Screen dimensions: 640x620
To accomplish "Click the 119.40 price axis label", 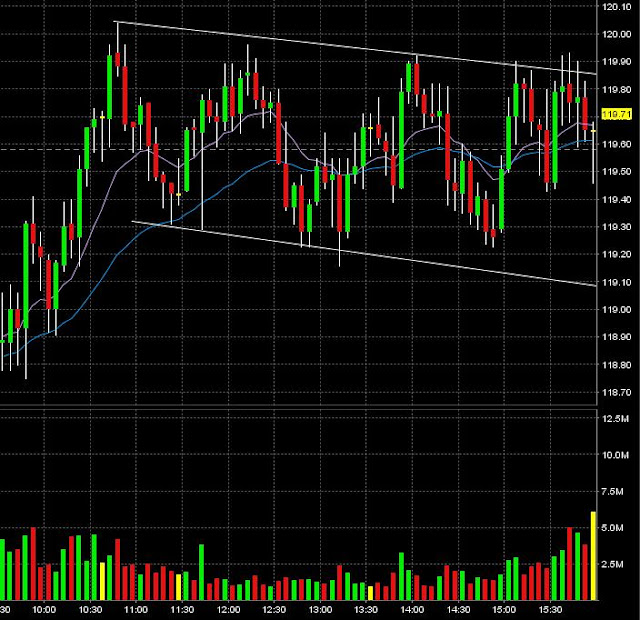I will [x=616, y=199].
